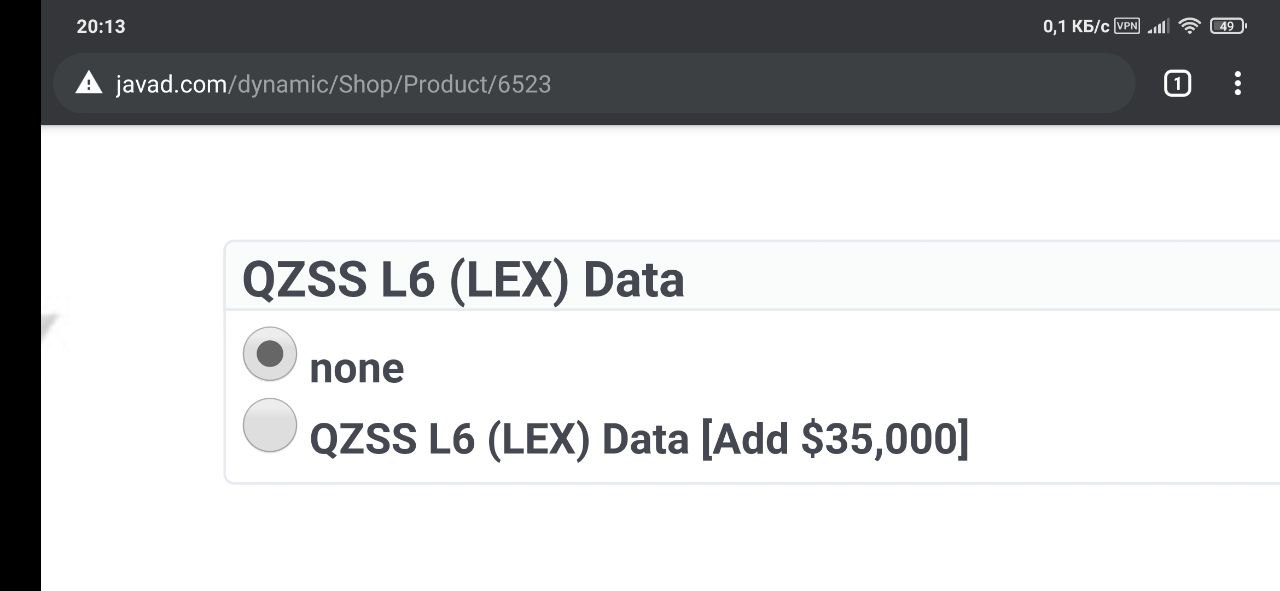This screenshot has width=1280, height=591.
Task: Click blank page area below the options panel
Action: (x=660, y=540)
